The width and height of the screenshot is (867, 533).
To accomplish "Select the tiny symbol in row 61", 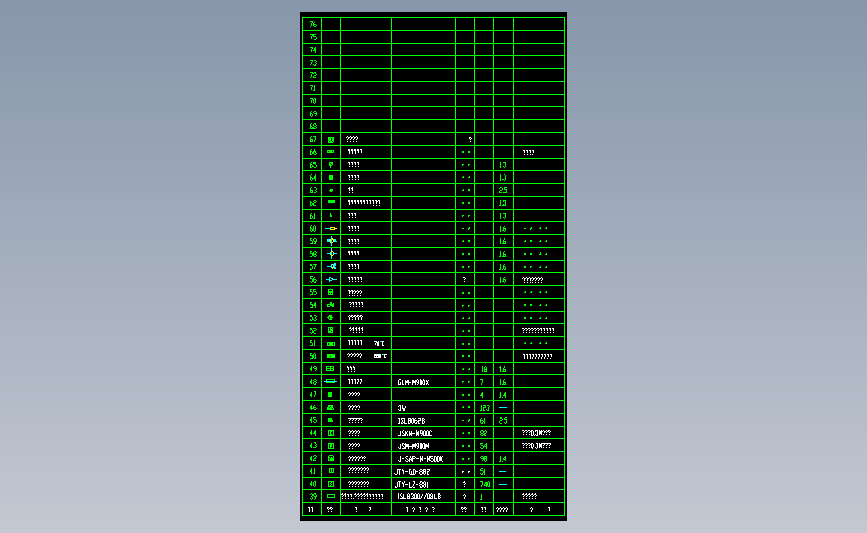I will tap(331, 215).
